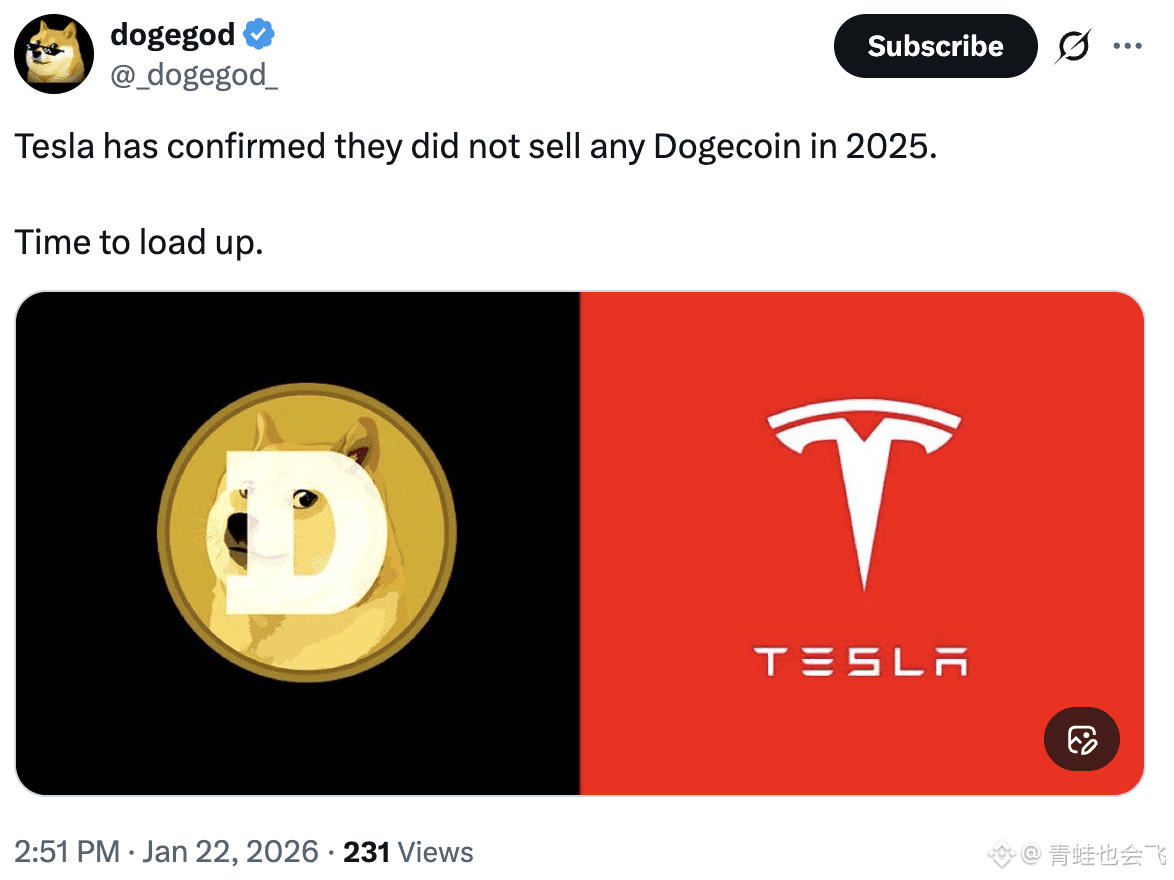Click dogegod's Shiba Inu profile avatar
Viewport: 1174px width, 880px height.
(54, 54)
